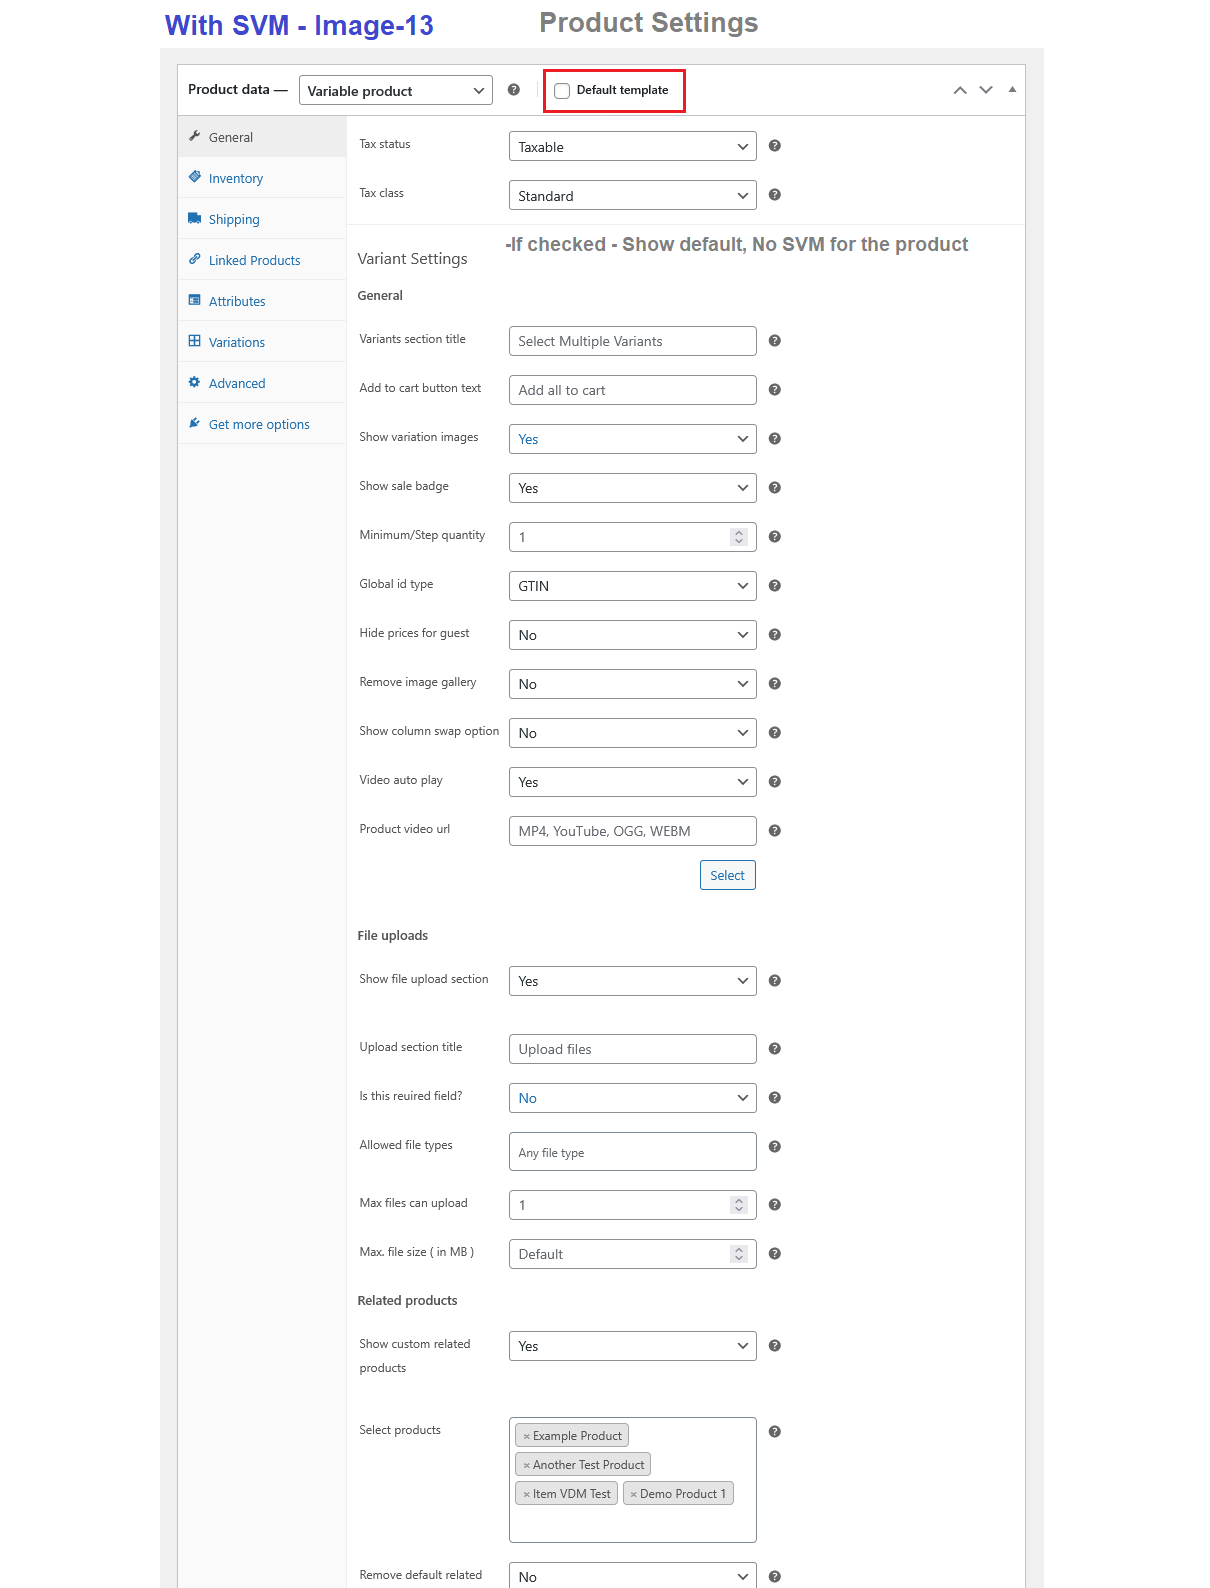Move Product data panel down with arrow
1210x1588 pixels.
(986, 90)
